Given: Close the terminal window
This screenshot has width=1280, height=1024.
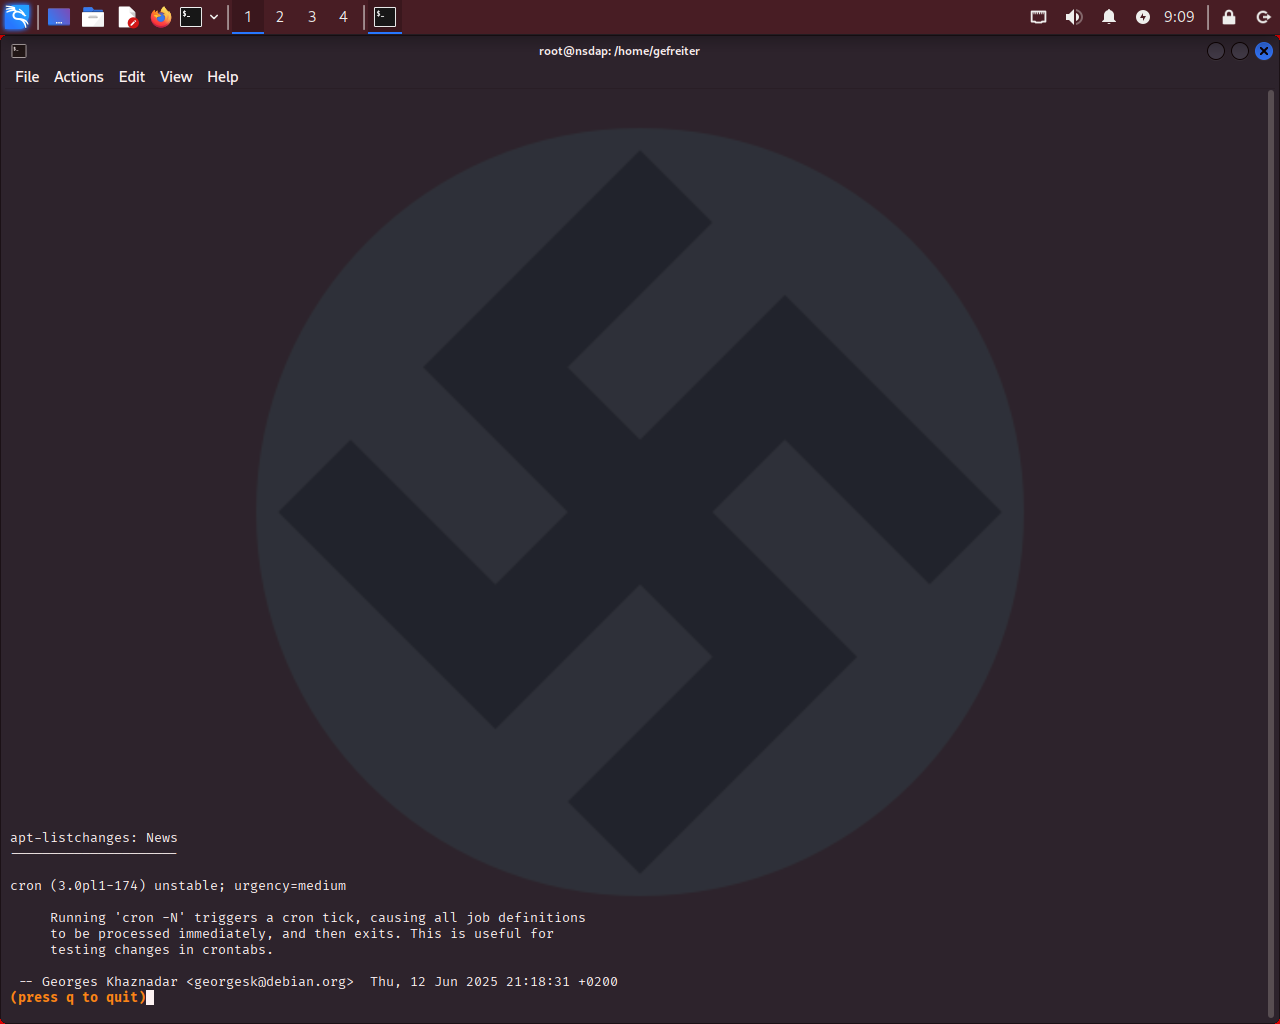Looking at the screenshot, I should 1264,51.
